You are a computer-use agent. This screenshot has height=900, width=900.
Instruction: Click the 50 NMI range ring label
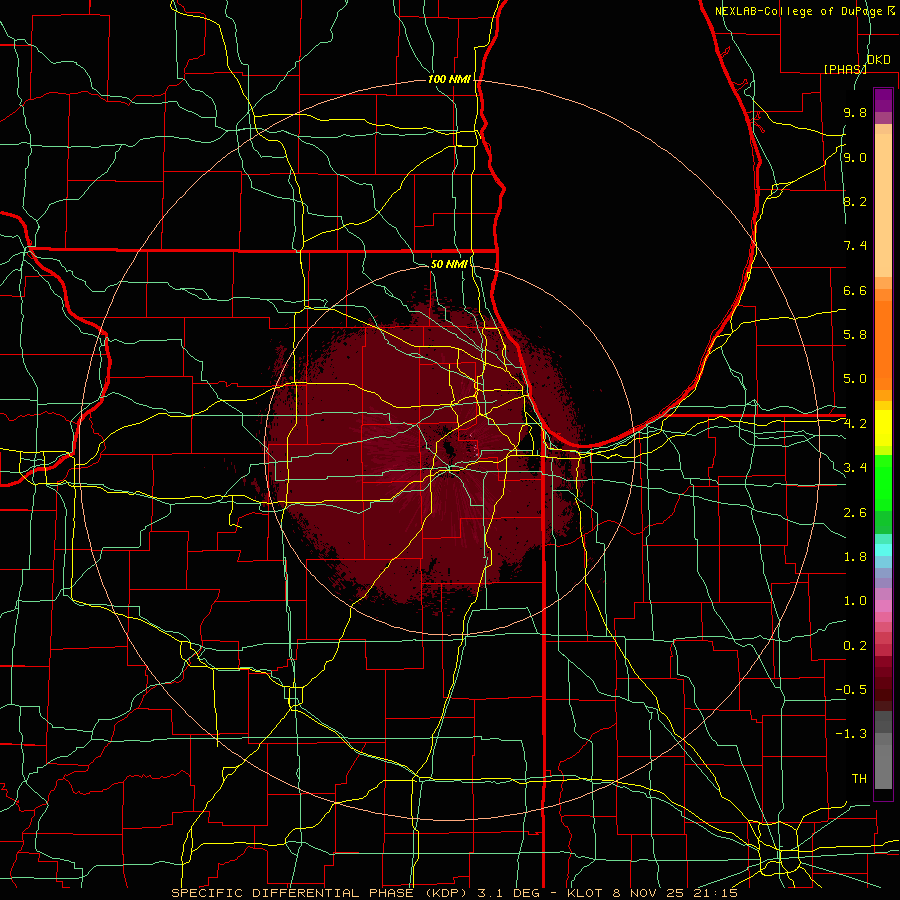(x=449, y=264)
